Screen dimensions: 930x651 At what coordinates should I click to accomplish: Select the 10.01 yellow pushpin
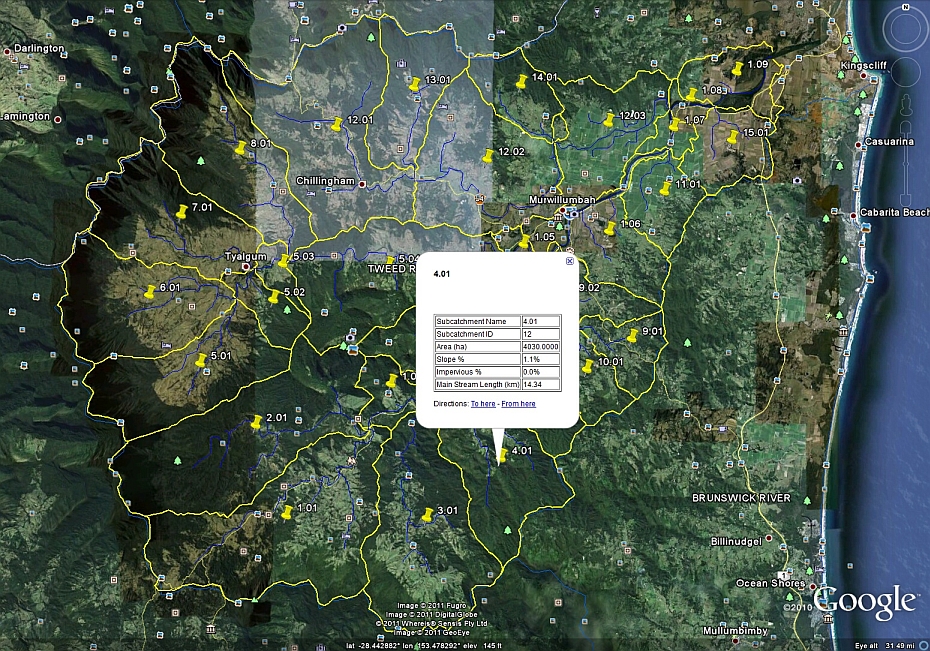587,367
